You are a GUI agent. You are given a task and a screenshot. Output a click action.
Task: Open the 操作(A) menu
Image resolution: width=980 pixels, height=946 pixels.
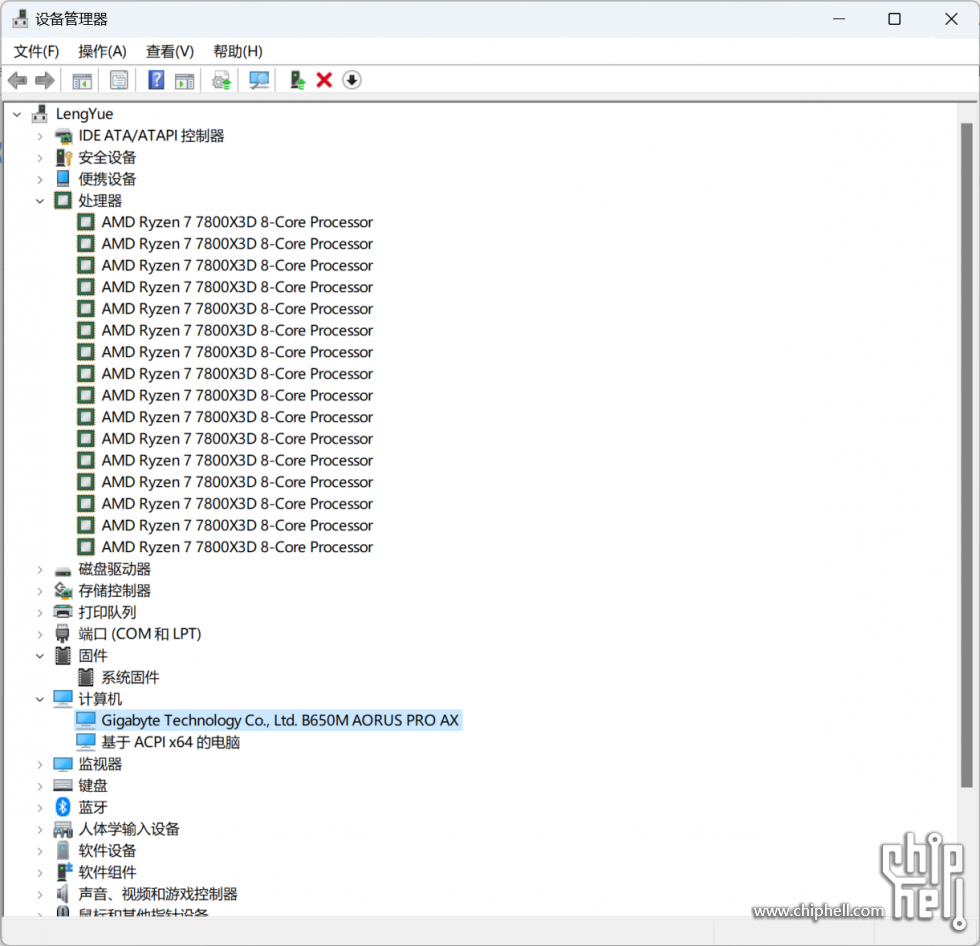coord(102,51)
